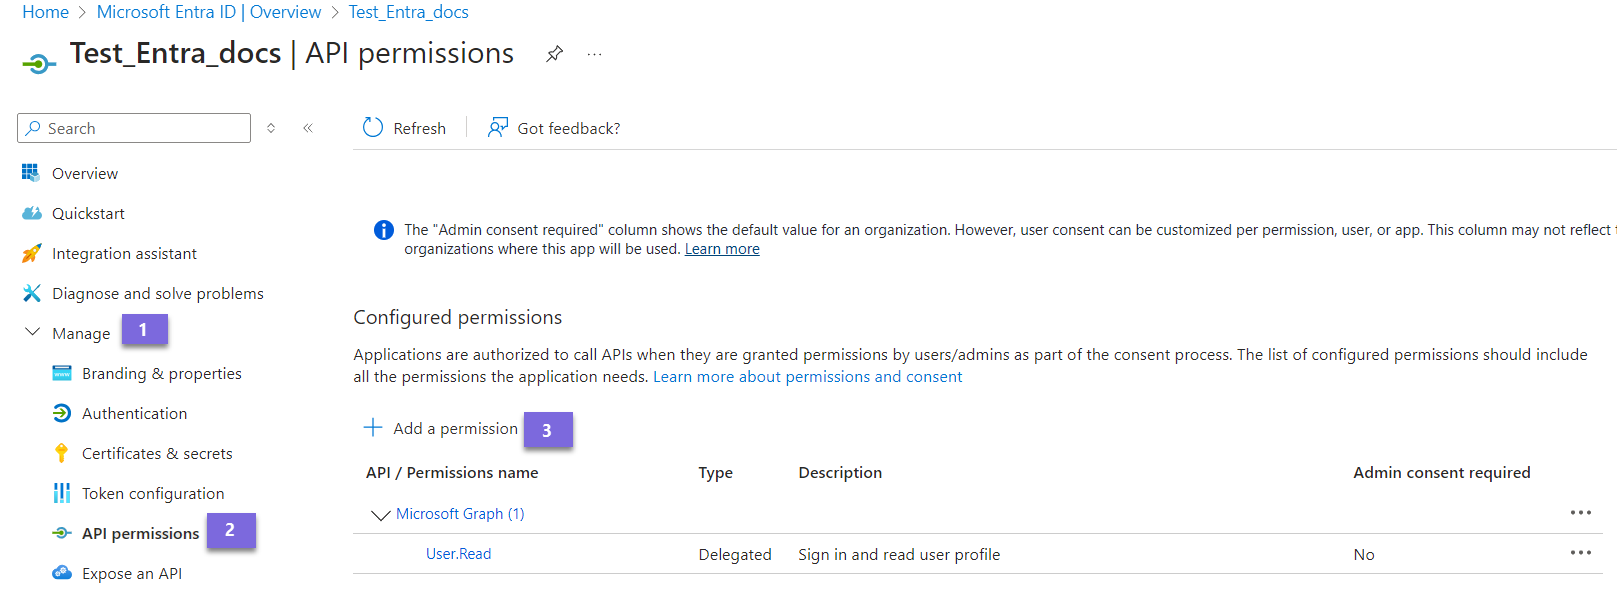
Task: Collapse the Manage section
Action: (x=32, y=331)
